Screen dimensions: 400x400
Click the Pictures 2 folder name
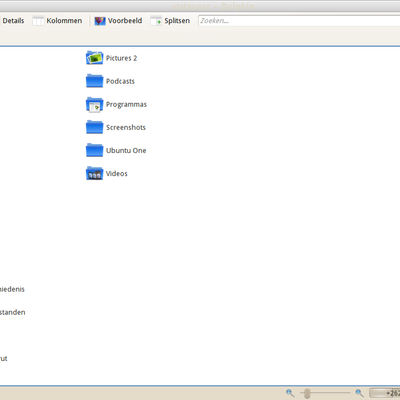click(121, 58)
